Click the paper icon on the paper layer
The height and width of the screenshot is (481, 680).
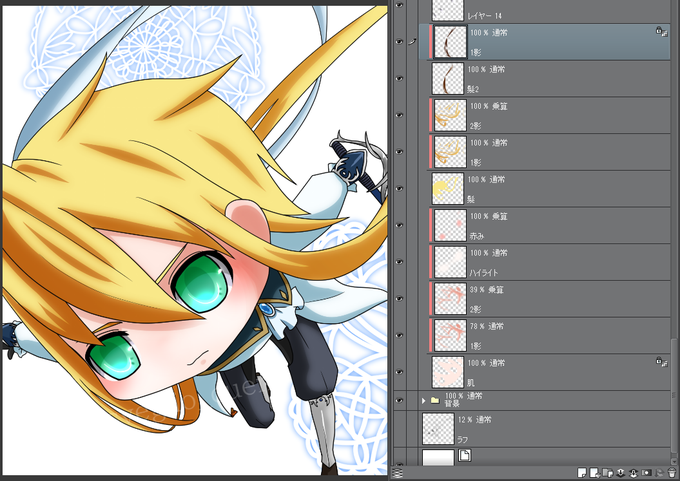464,455
